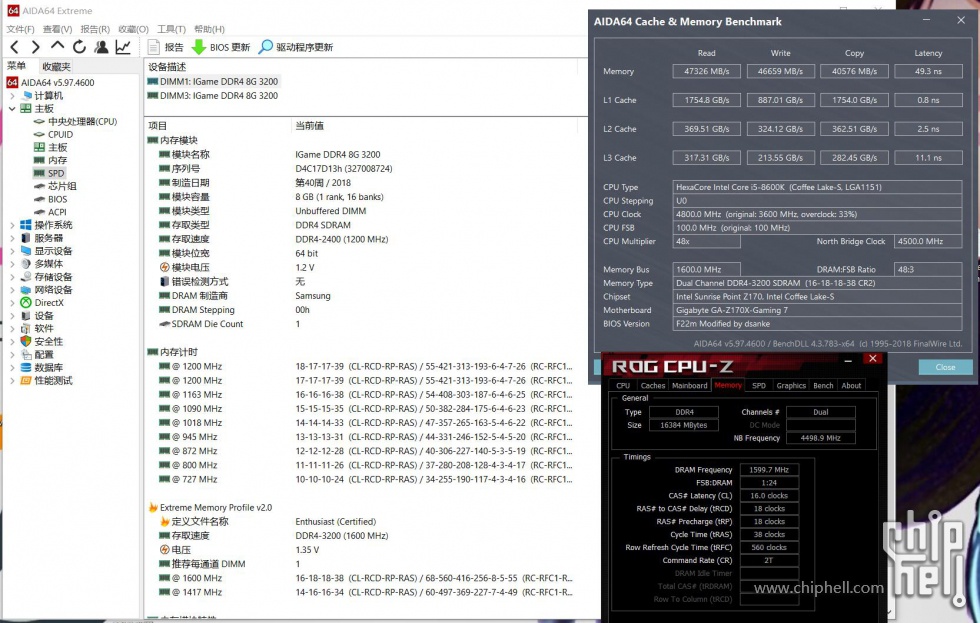Switch to the 菜单 sidebar tab

[x=17, y=66]
